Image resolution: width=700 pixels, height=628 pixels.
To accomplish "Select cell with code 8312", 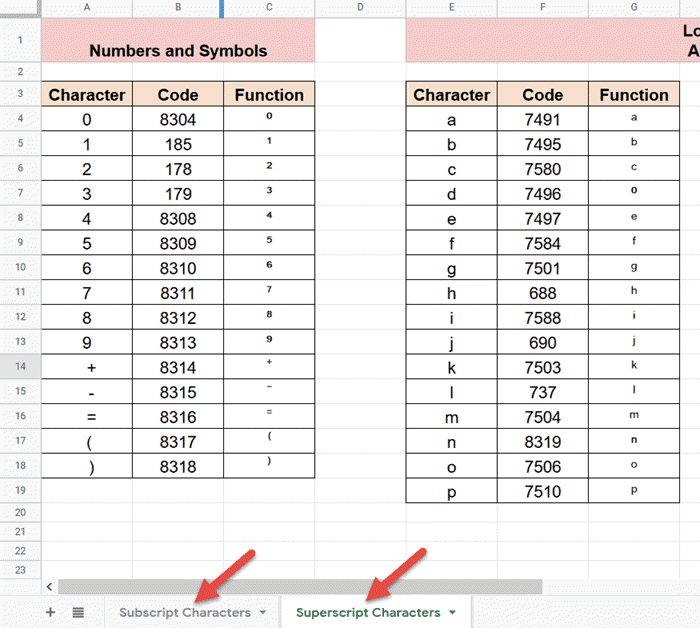I will (x=178, y=317).
